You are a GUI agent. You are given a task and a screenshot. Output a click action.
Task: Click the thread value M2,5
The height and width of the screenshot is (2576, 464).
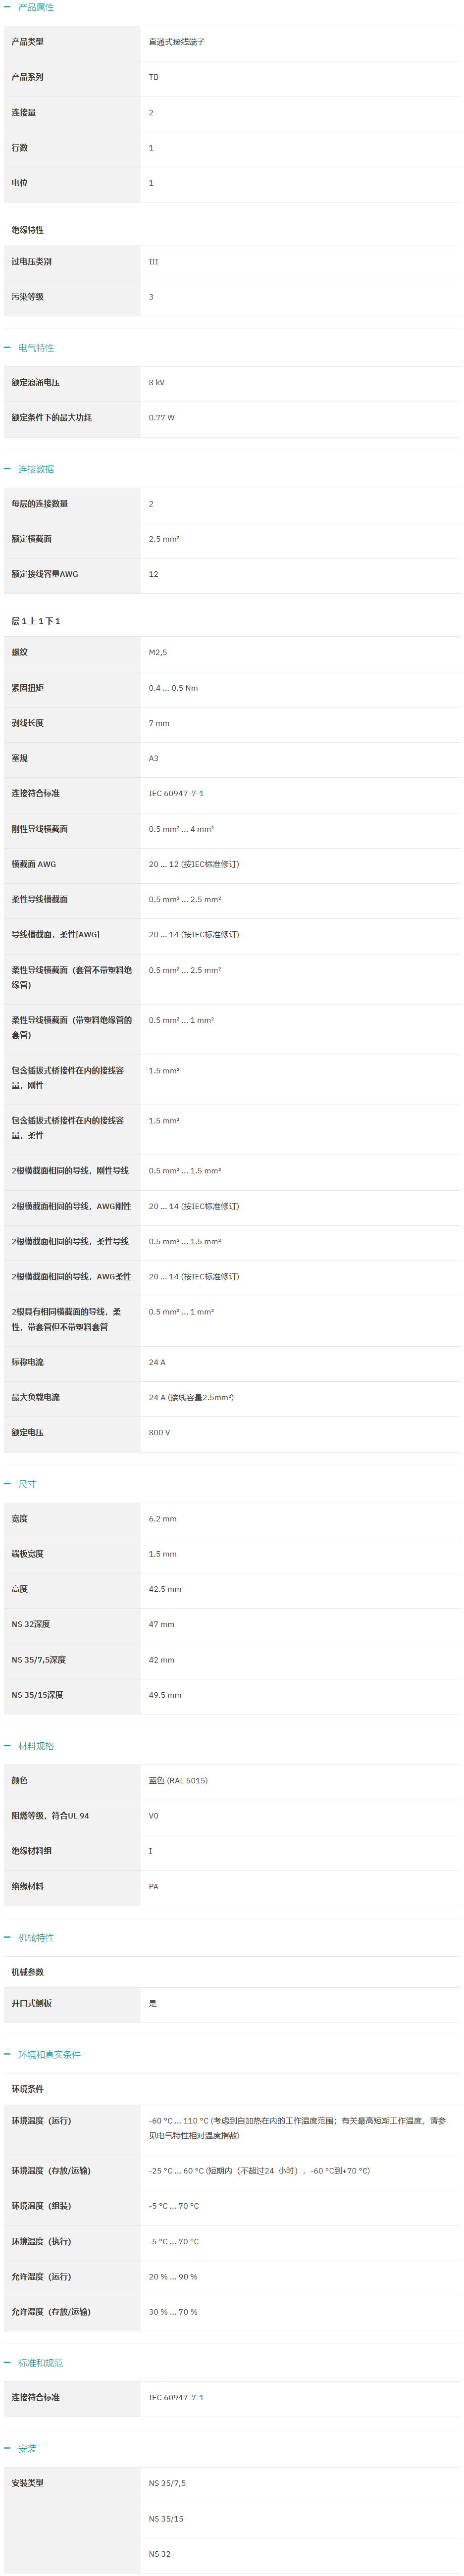pos(158,652)
